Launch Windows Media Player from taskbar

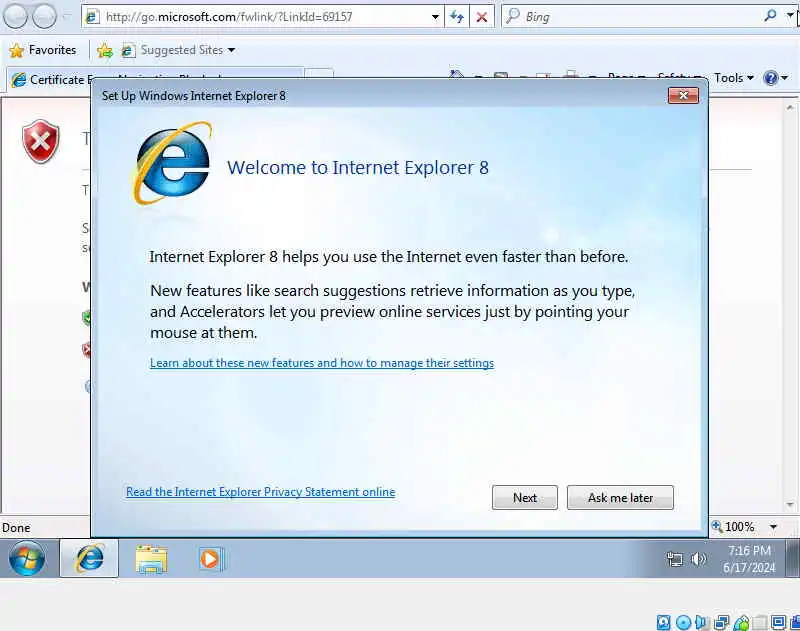pos(211,559)
